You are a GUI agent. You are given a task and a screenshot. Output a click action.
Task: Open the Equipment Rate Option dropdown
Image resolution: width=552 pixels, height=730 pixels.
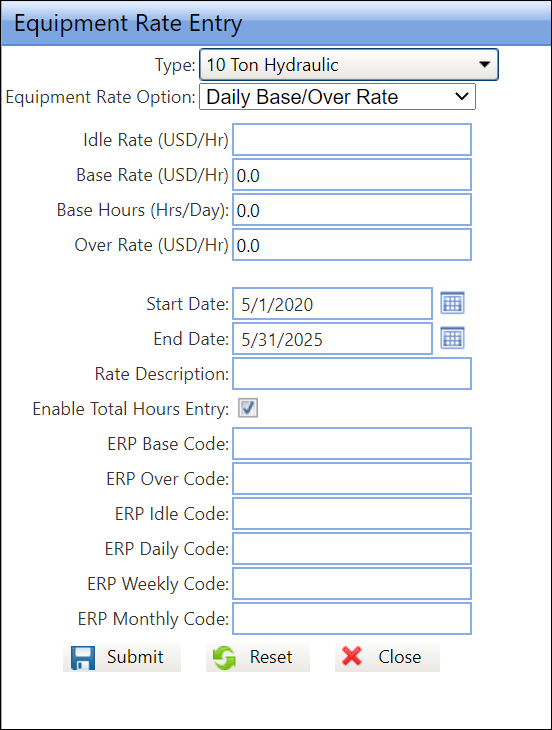pos(337,97)
